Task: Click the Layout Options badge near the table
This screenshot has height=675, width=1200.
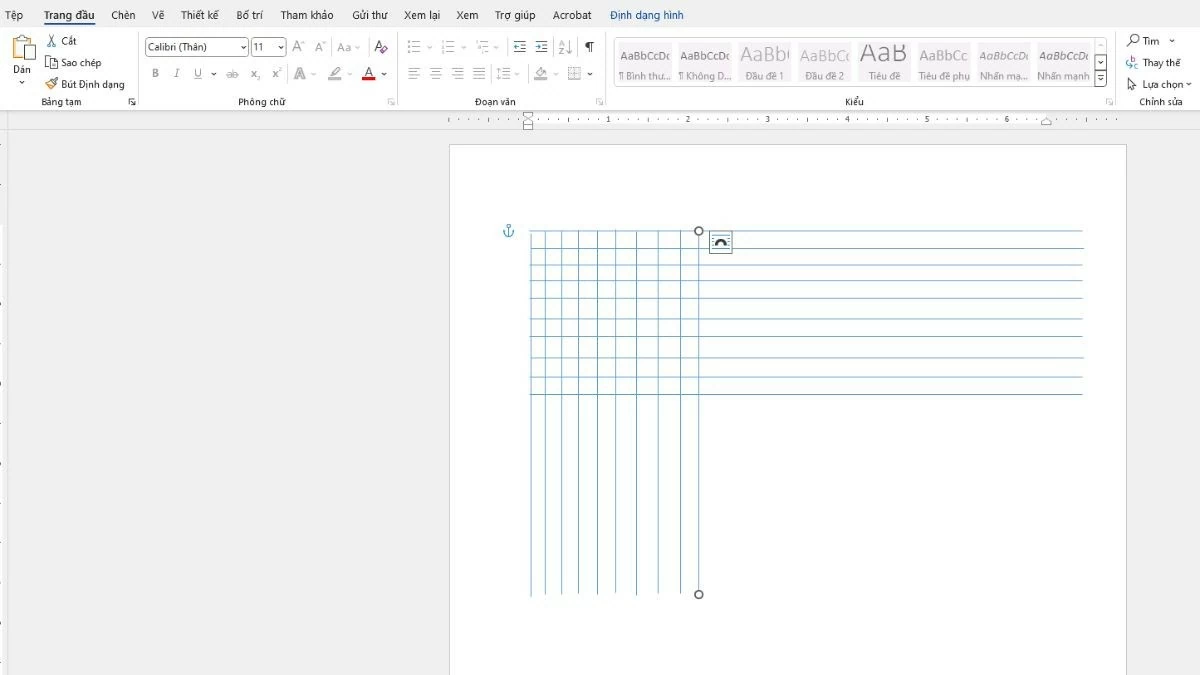Action: pyautogui.click(x=720, y=242)
